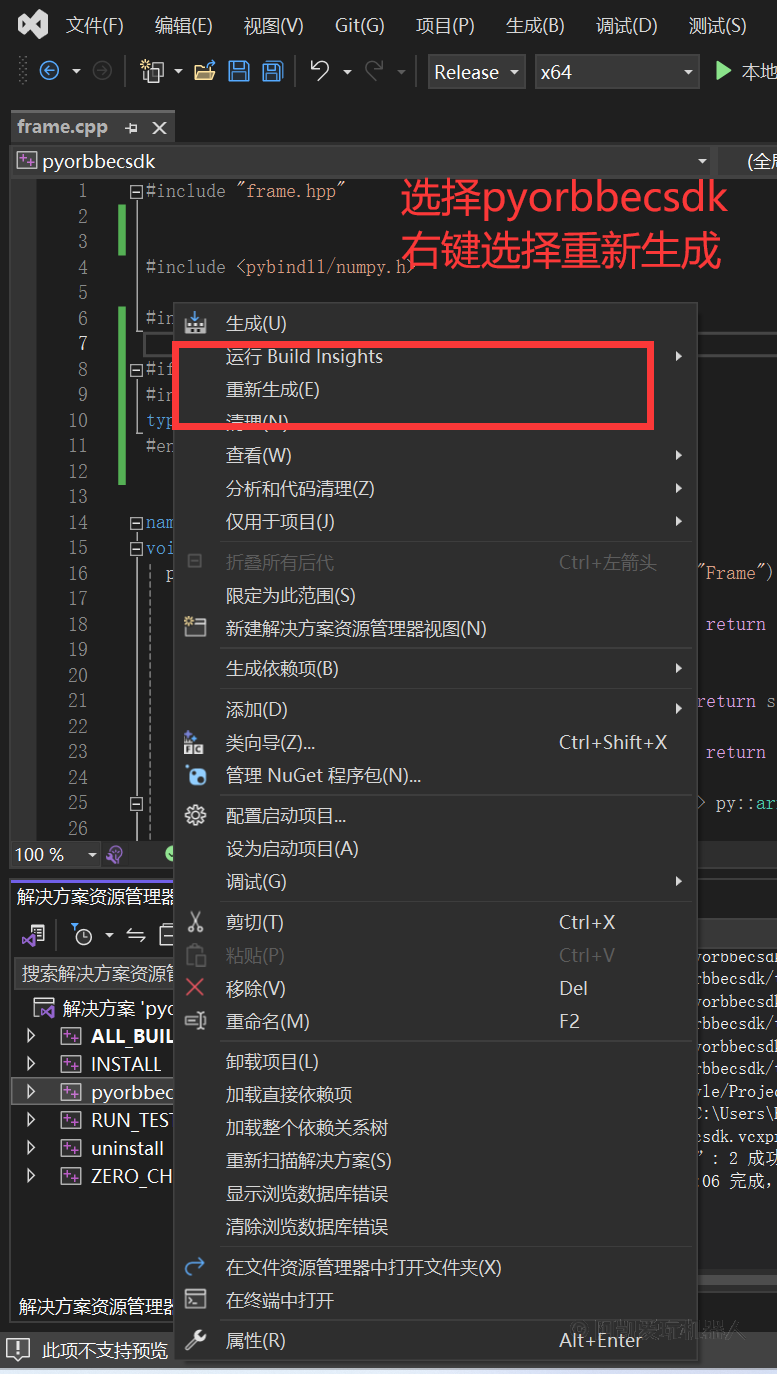
Task: Open the 编辑(E) menu
Action: pyautogui.click(x=184, y=26)
